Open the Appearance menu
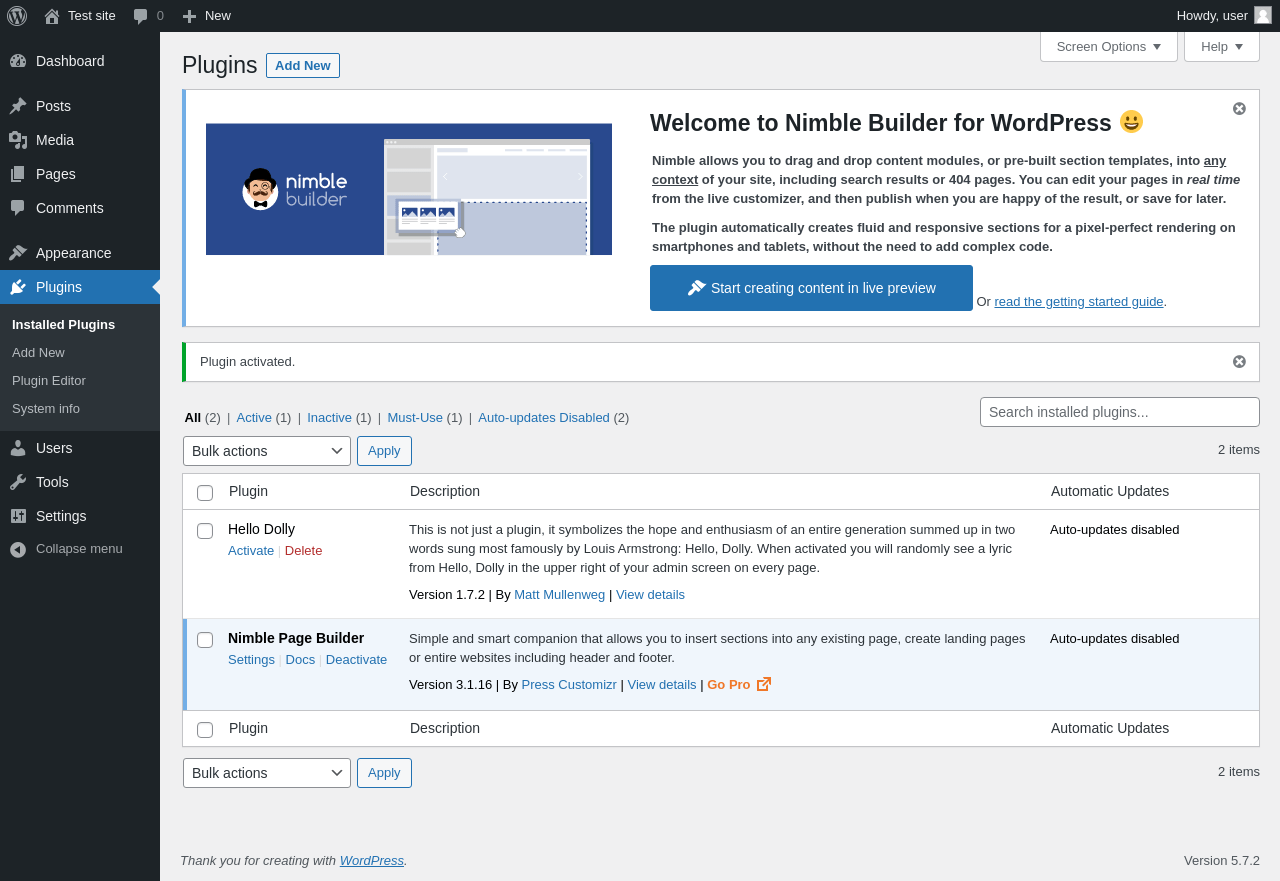This screenshot has height=881, width=1280. point(80,253)
